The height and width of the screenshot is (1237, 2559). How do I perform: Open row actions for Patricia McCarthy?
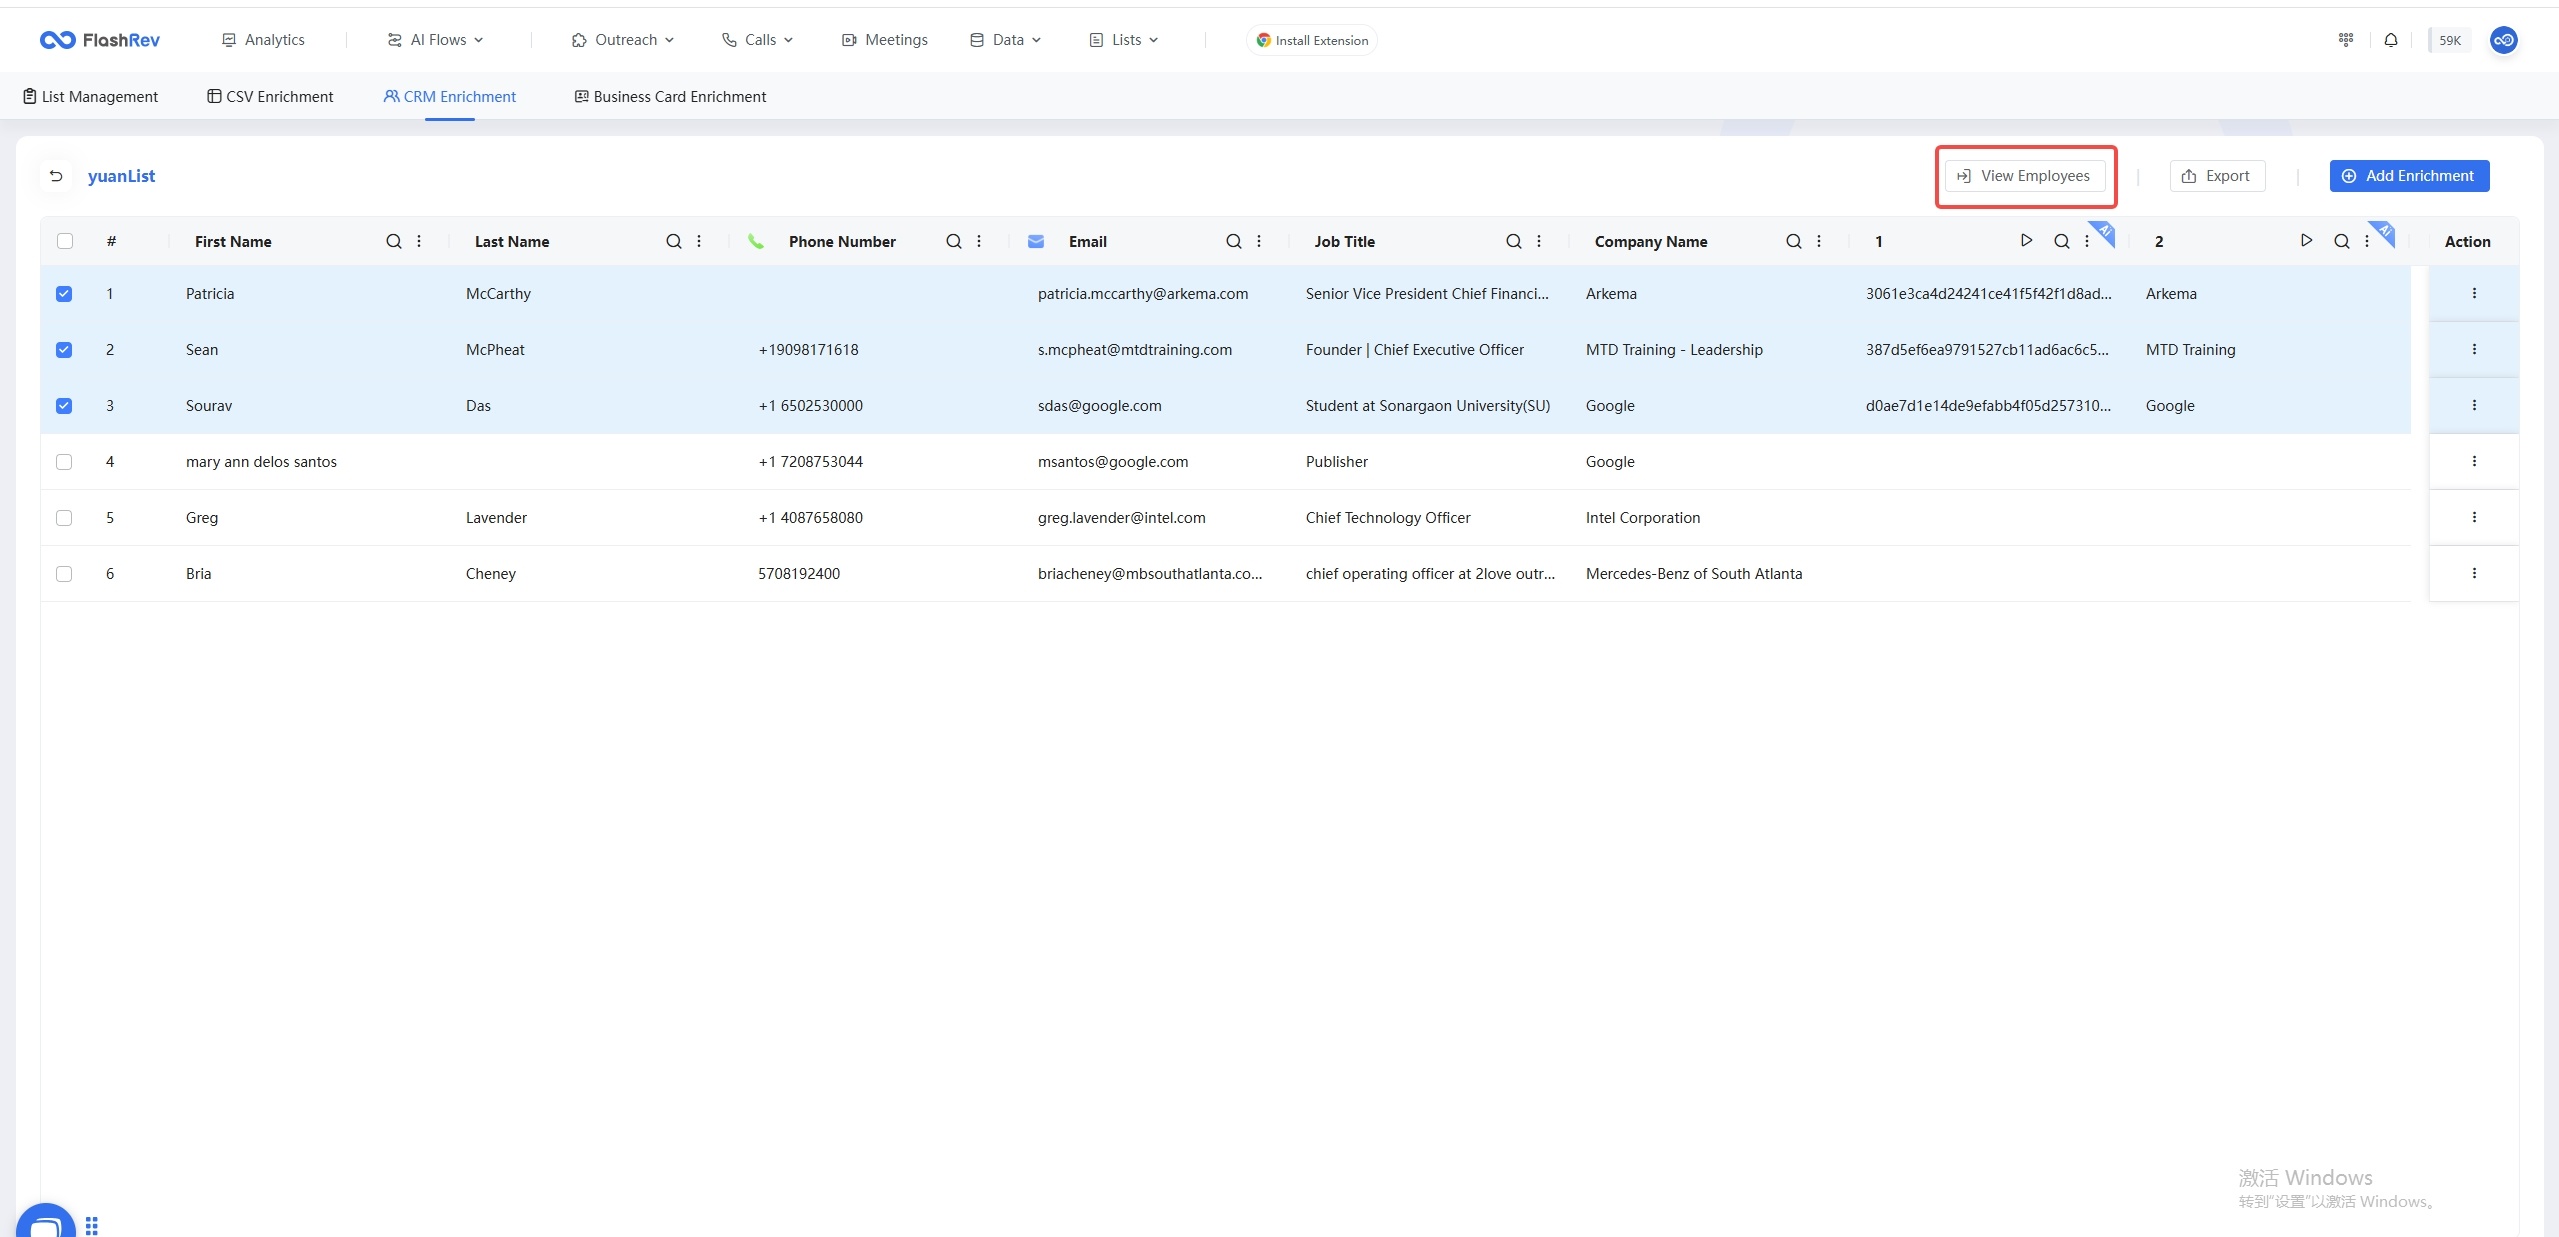click(x=2474, y=293)
